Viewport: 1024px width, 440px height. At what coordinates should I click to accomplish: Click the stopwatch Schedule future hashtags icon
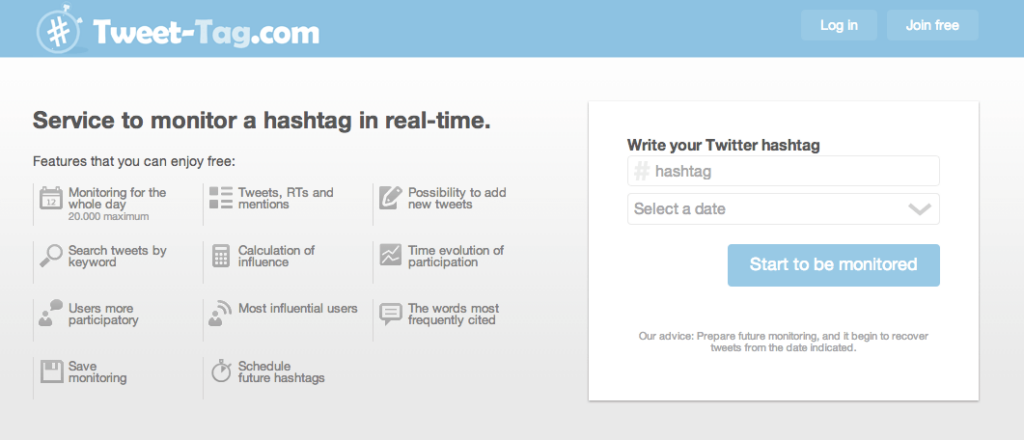[x=221, y=370]
